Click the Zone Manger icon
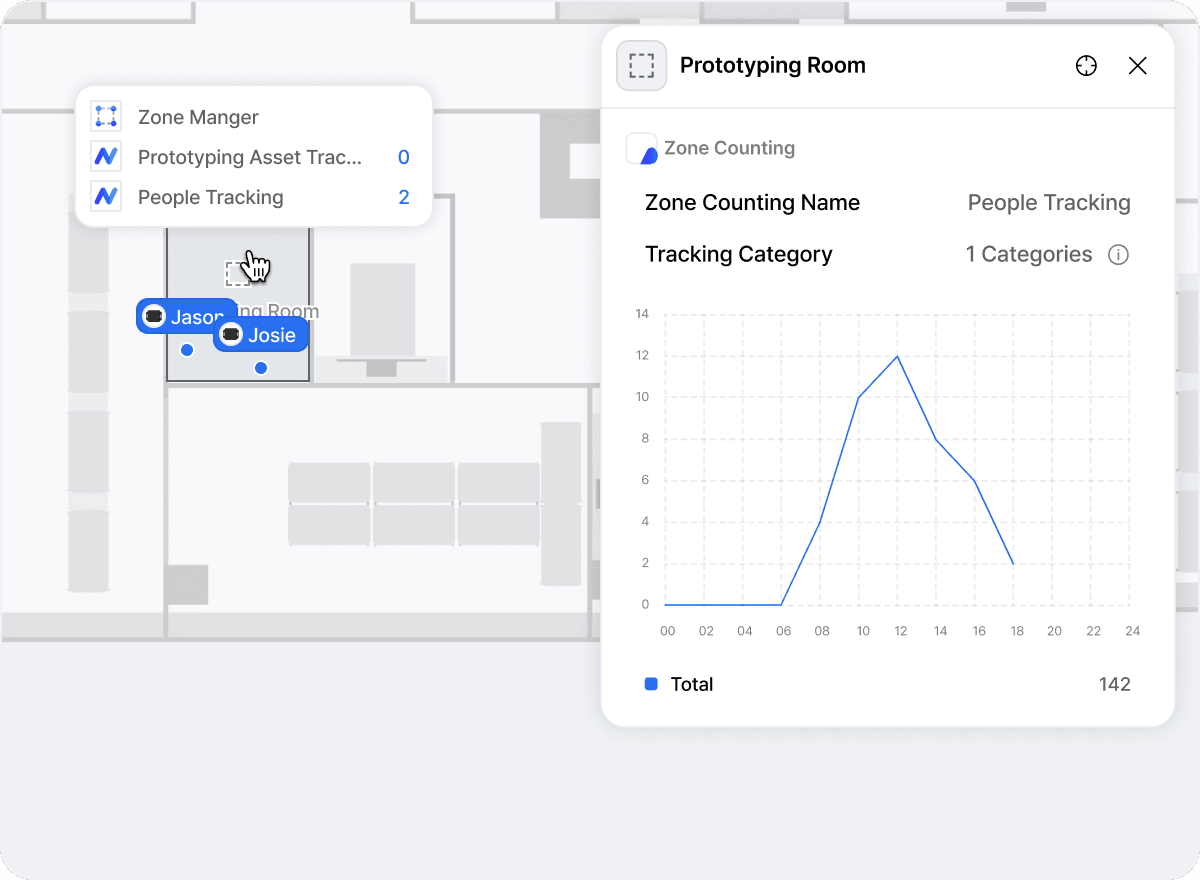This screenshot has width=1200, height=880. [106, 117]
